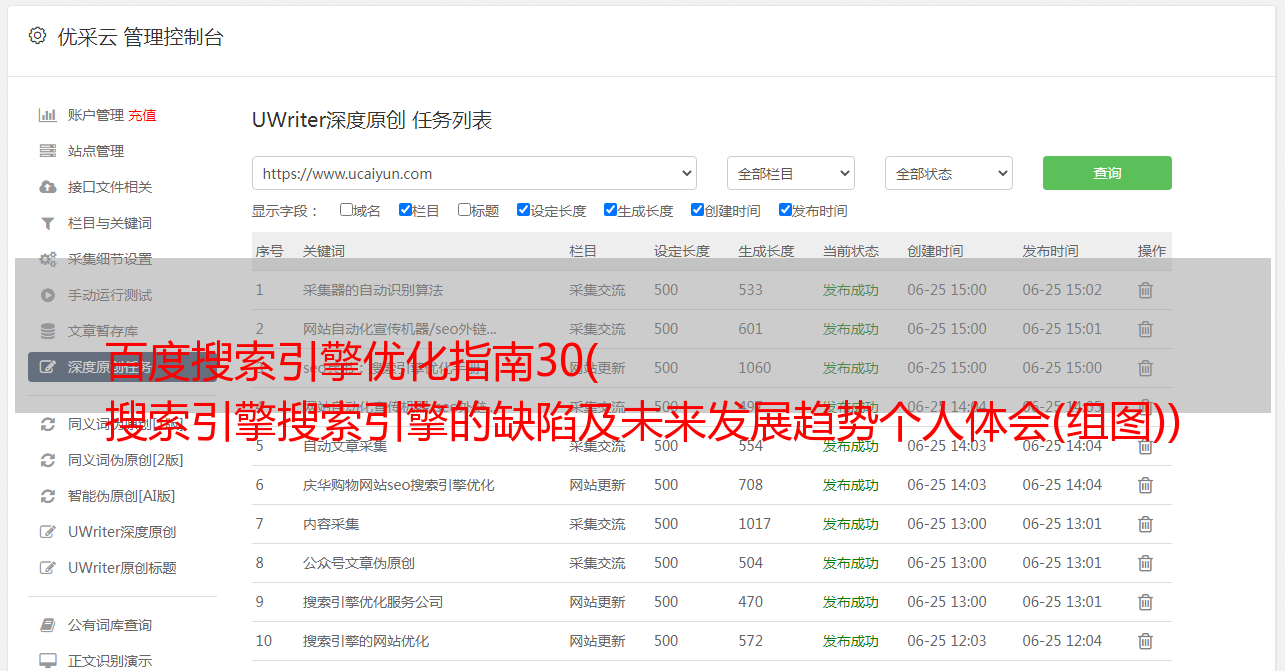Select UWriter原创标题 sidebar item

122,568
